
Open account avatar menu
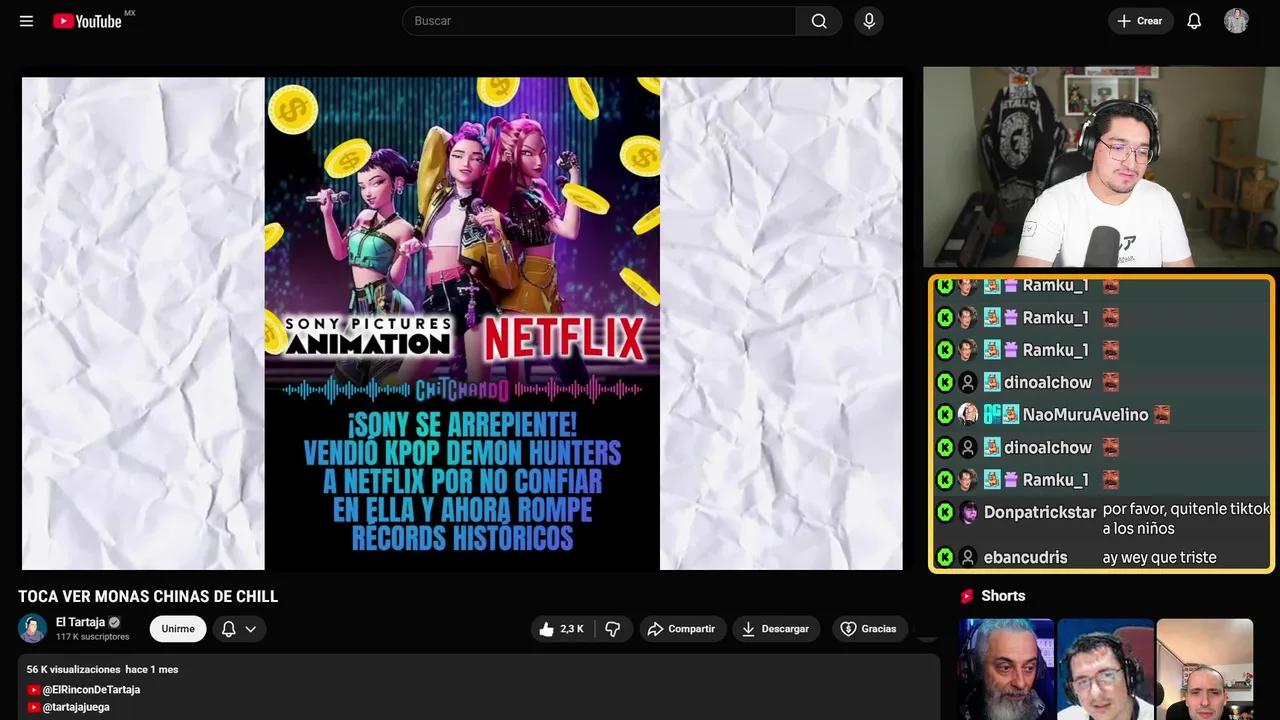(x=1236, y=21)
